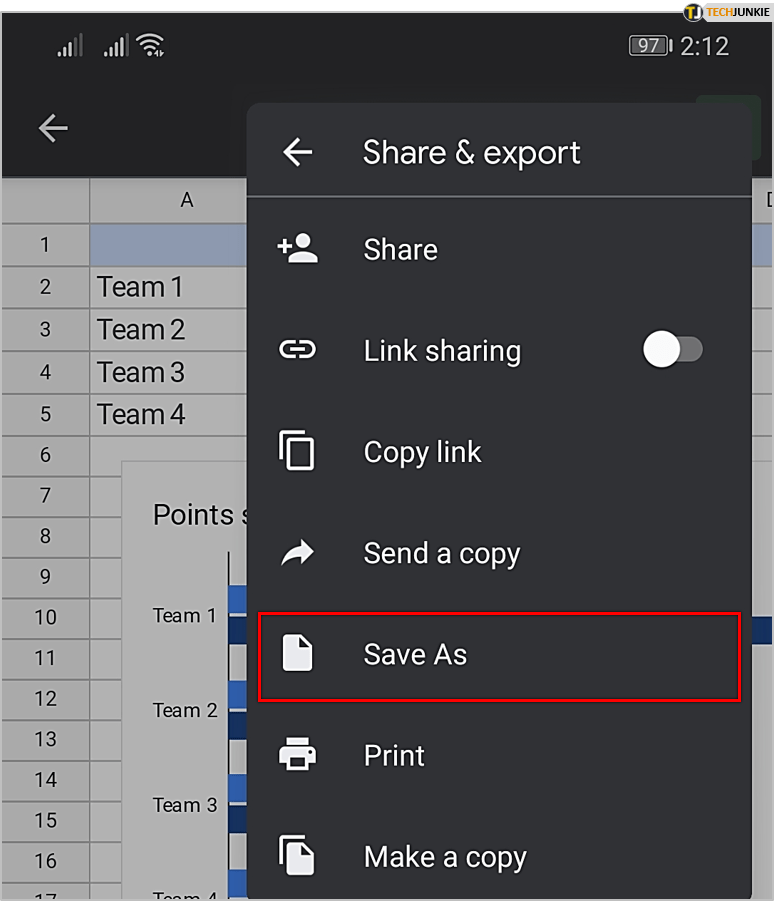Screen dimensions: 778x901
Task: Choose Save As from the menu
Action: 415,655
